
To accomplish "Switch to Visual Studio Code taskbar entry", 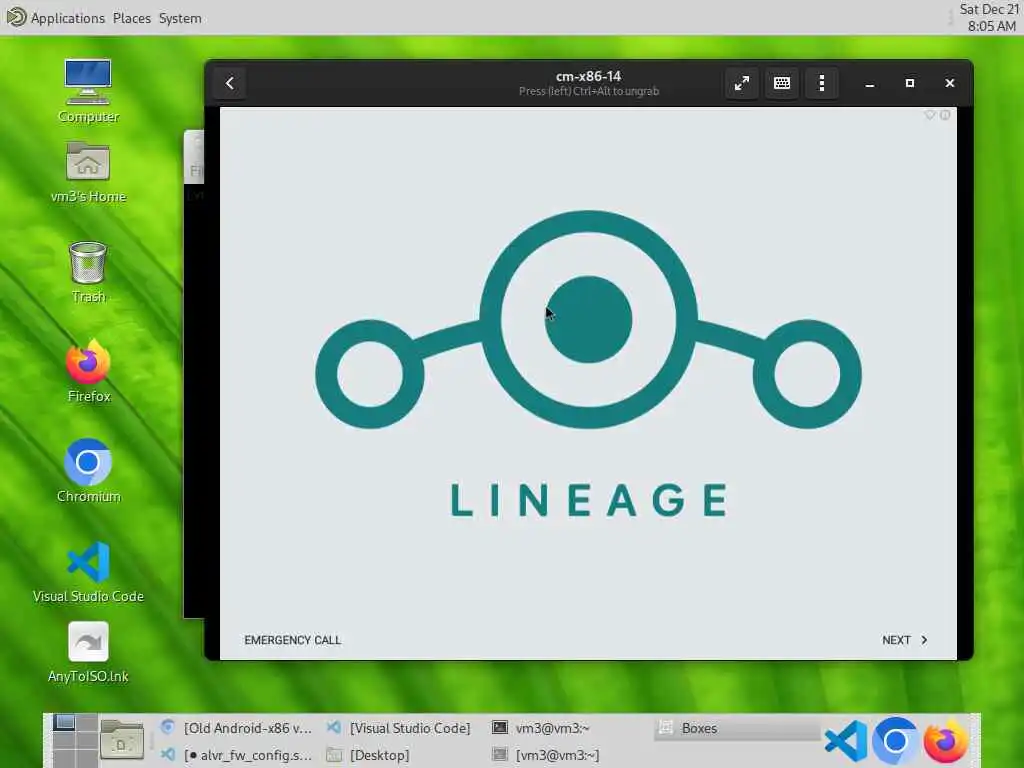I will point(399,728).
